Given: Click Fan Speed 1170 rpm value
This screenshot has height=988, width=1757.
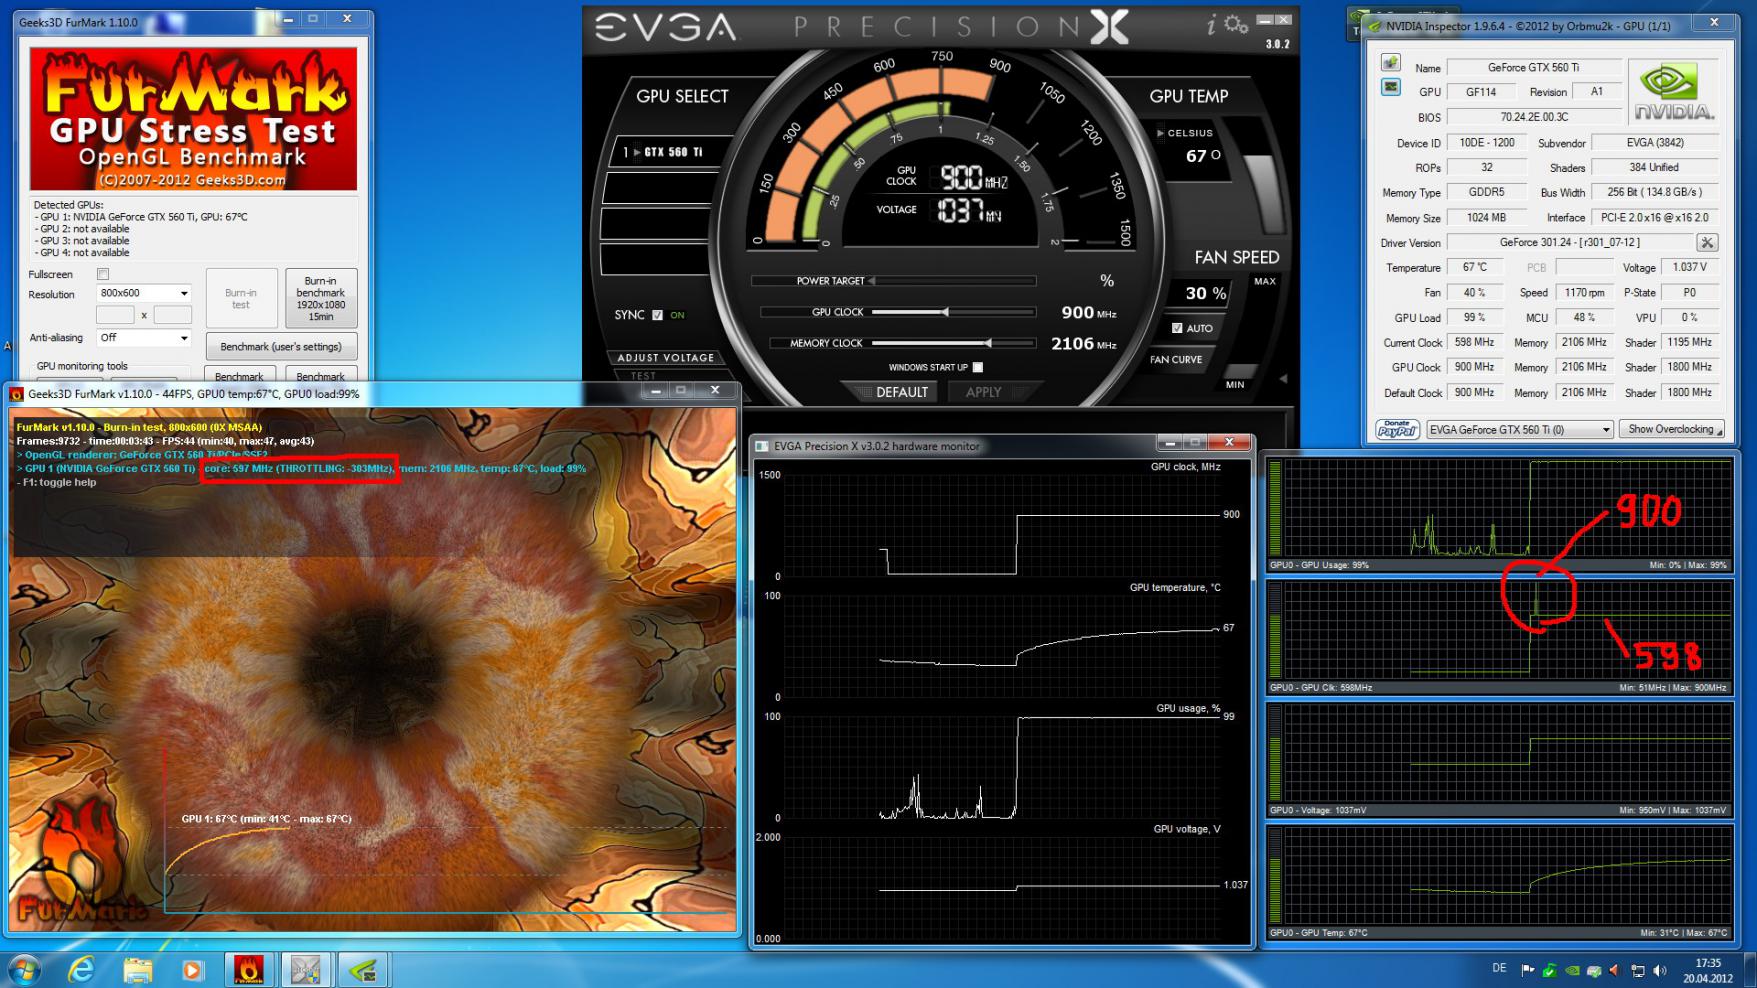Looking at the screenshot, I should point(1584,292).
